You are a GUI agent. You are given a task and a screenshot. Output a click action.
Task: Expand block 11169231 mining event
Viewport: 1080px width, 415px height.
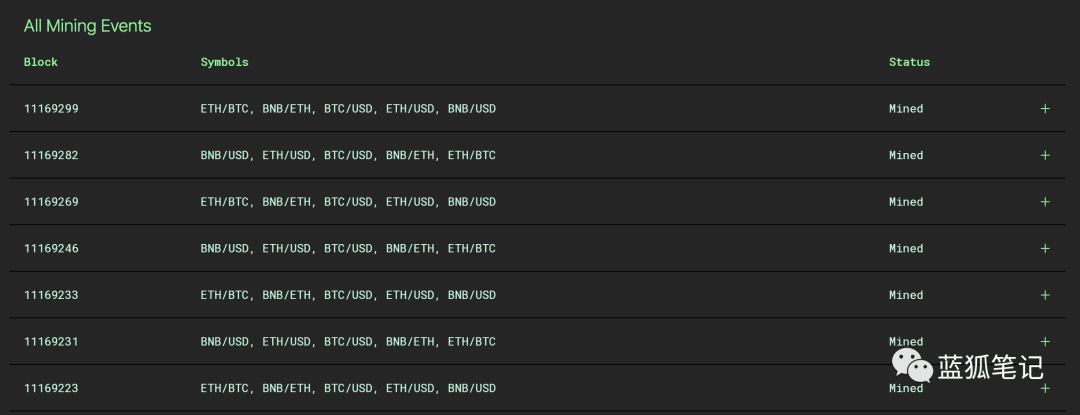click(x=1045, y=341)
